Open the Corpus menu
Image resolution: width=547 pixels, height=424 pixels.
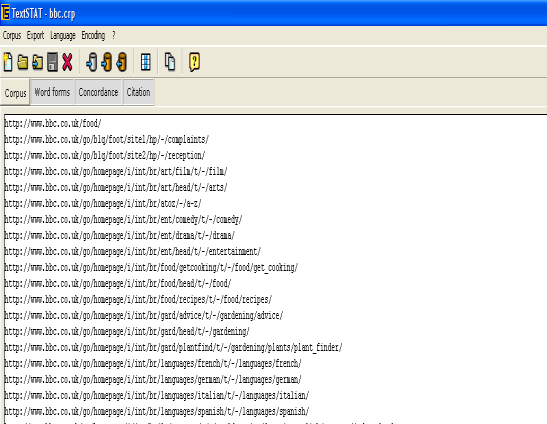[x=12, y=35]
